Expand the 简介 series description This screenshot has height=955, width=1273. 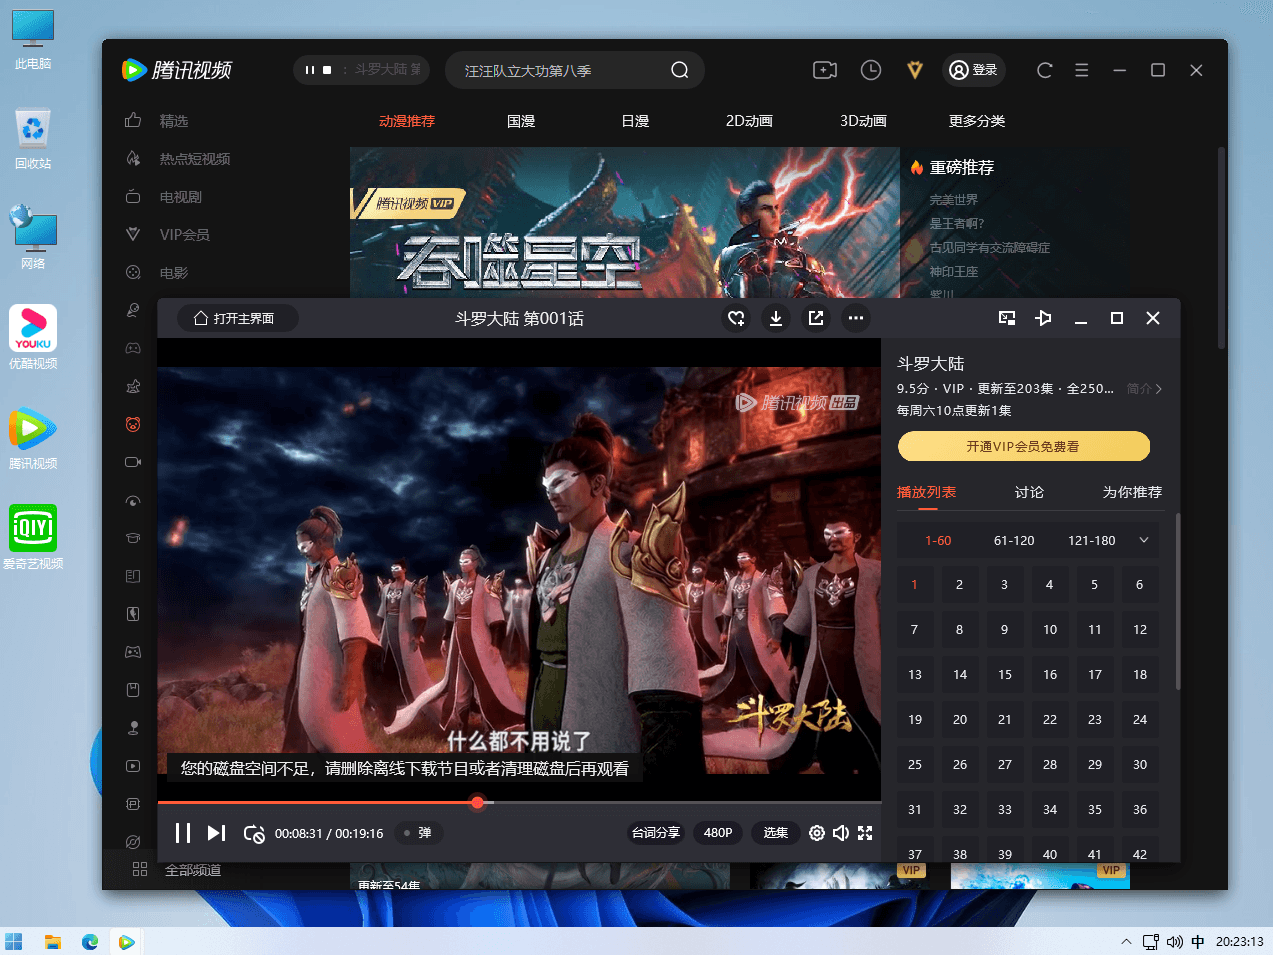pyautogui.click(x=1144, y=389)
